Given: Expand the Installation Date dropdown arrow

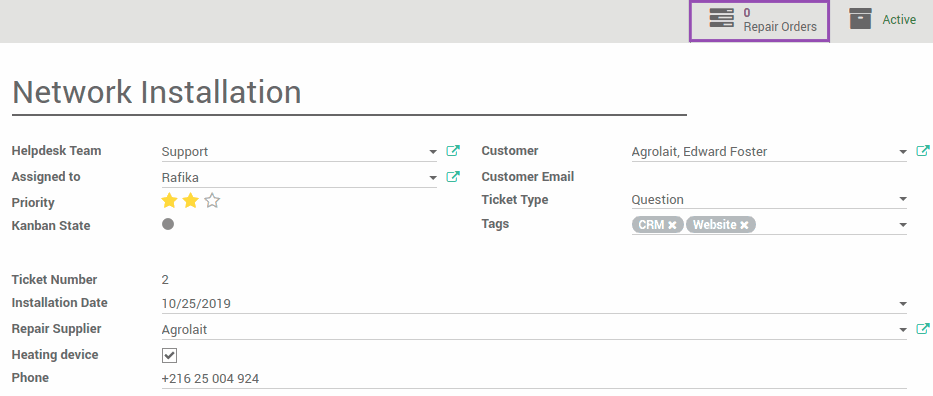Looking at the screenshot, I should point(903,304).
